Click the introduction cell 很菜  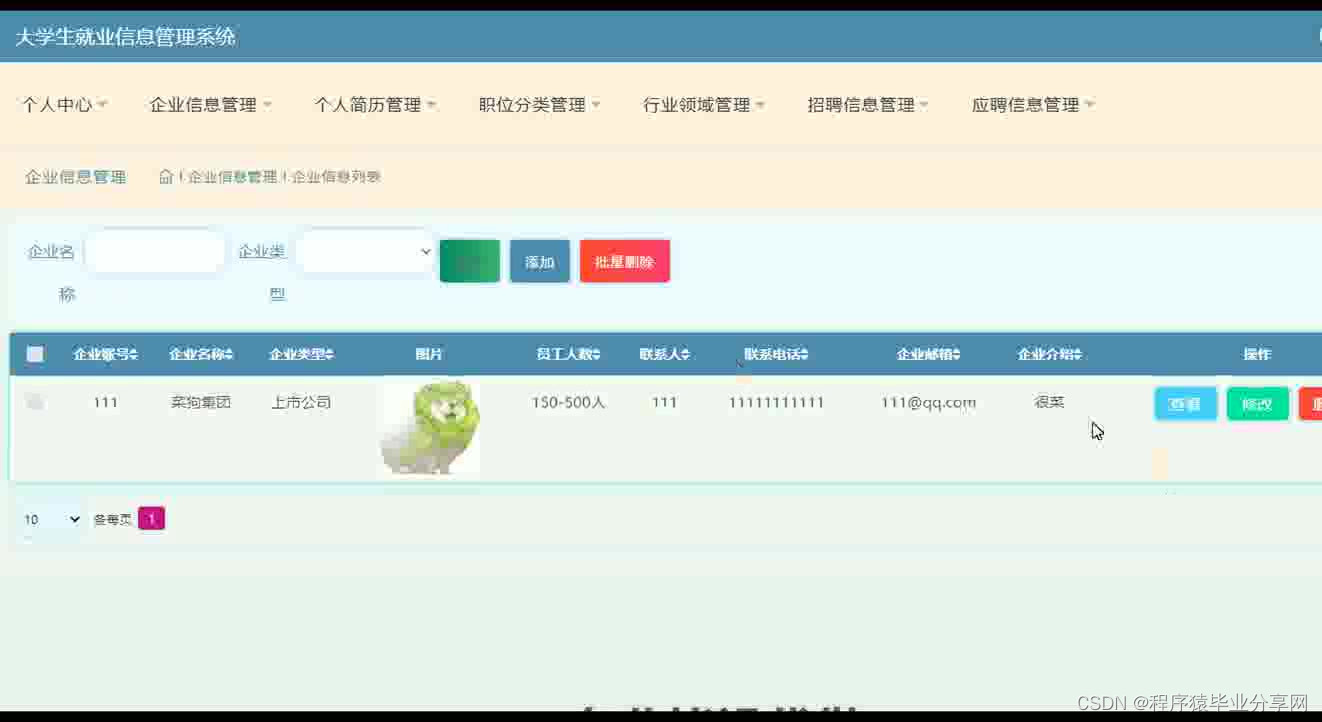pyautogui.click(x=1049, y=402)
